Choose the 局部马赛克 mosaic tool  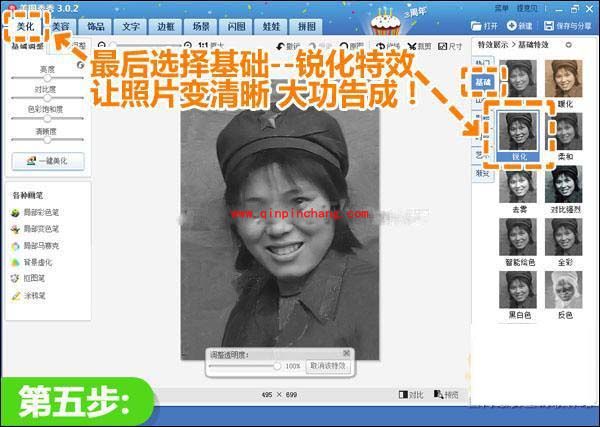[36, 246]
